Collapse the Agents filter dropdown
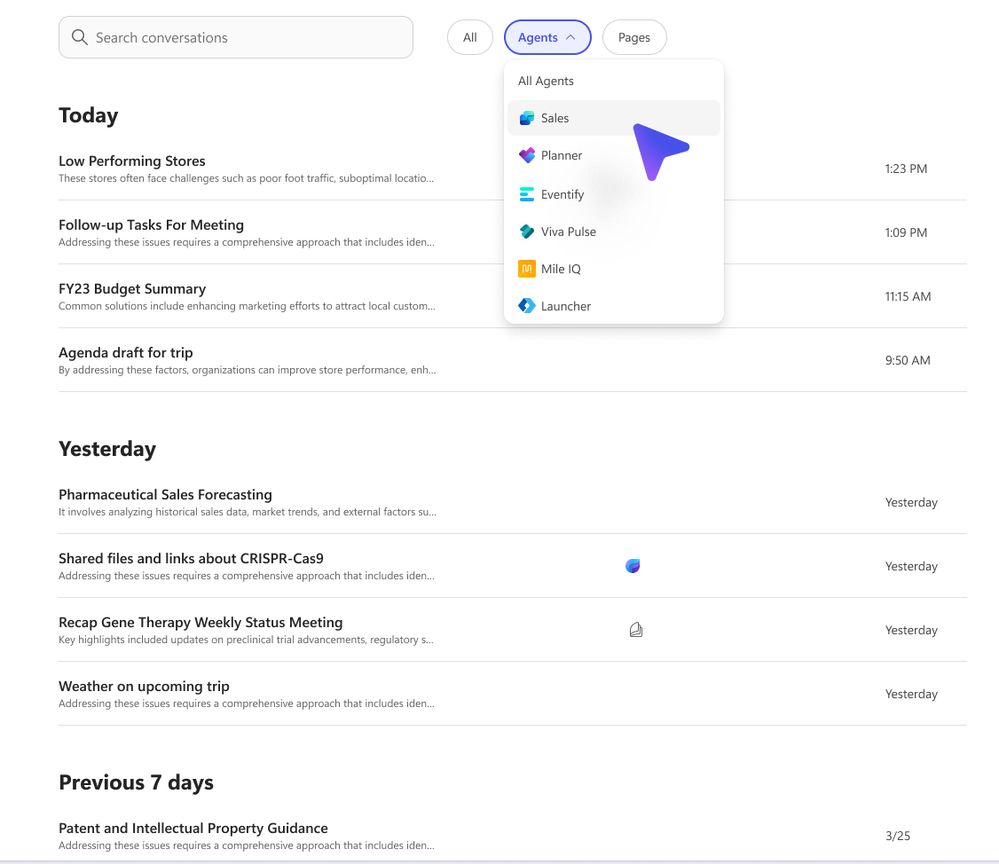The image size is (999, 864). click(547, 38)
